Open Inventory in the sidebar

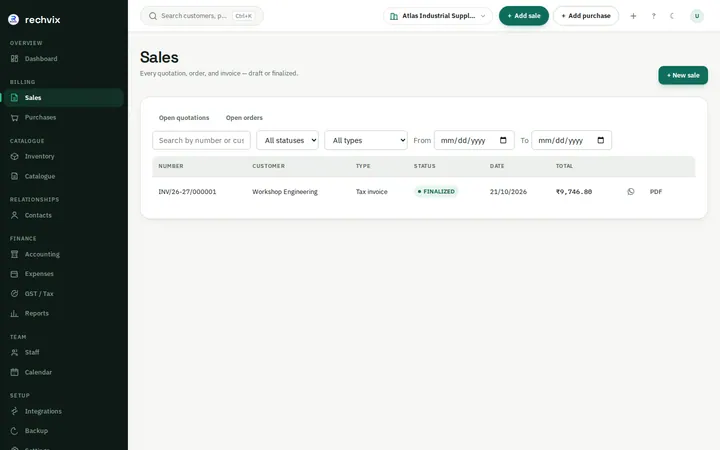[63, 157]
